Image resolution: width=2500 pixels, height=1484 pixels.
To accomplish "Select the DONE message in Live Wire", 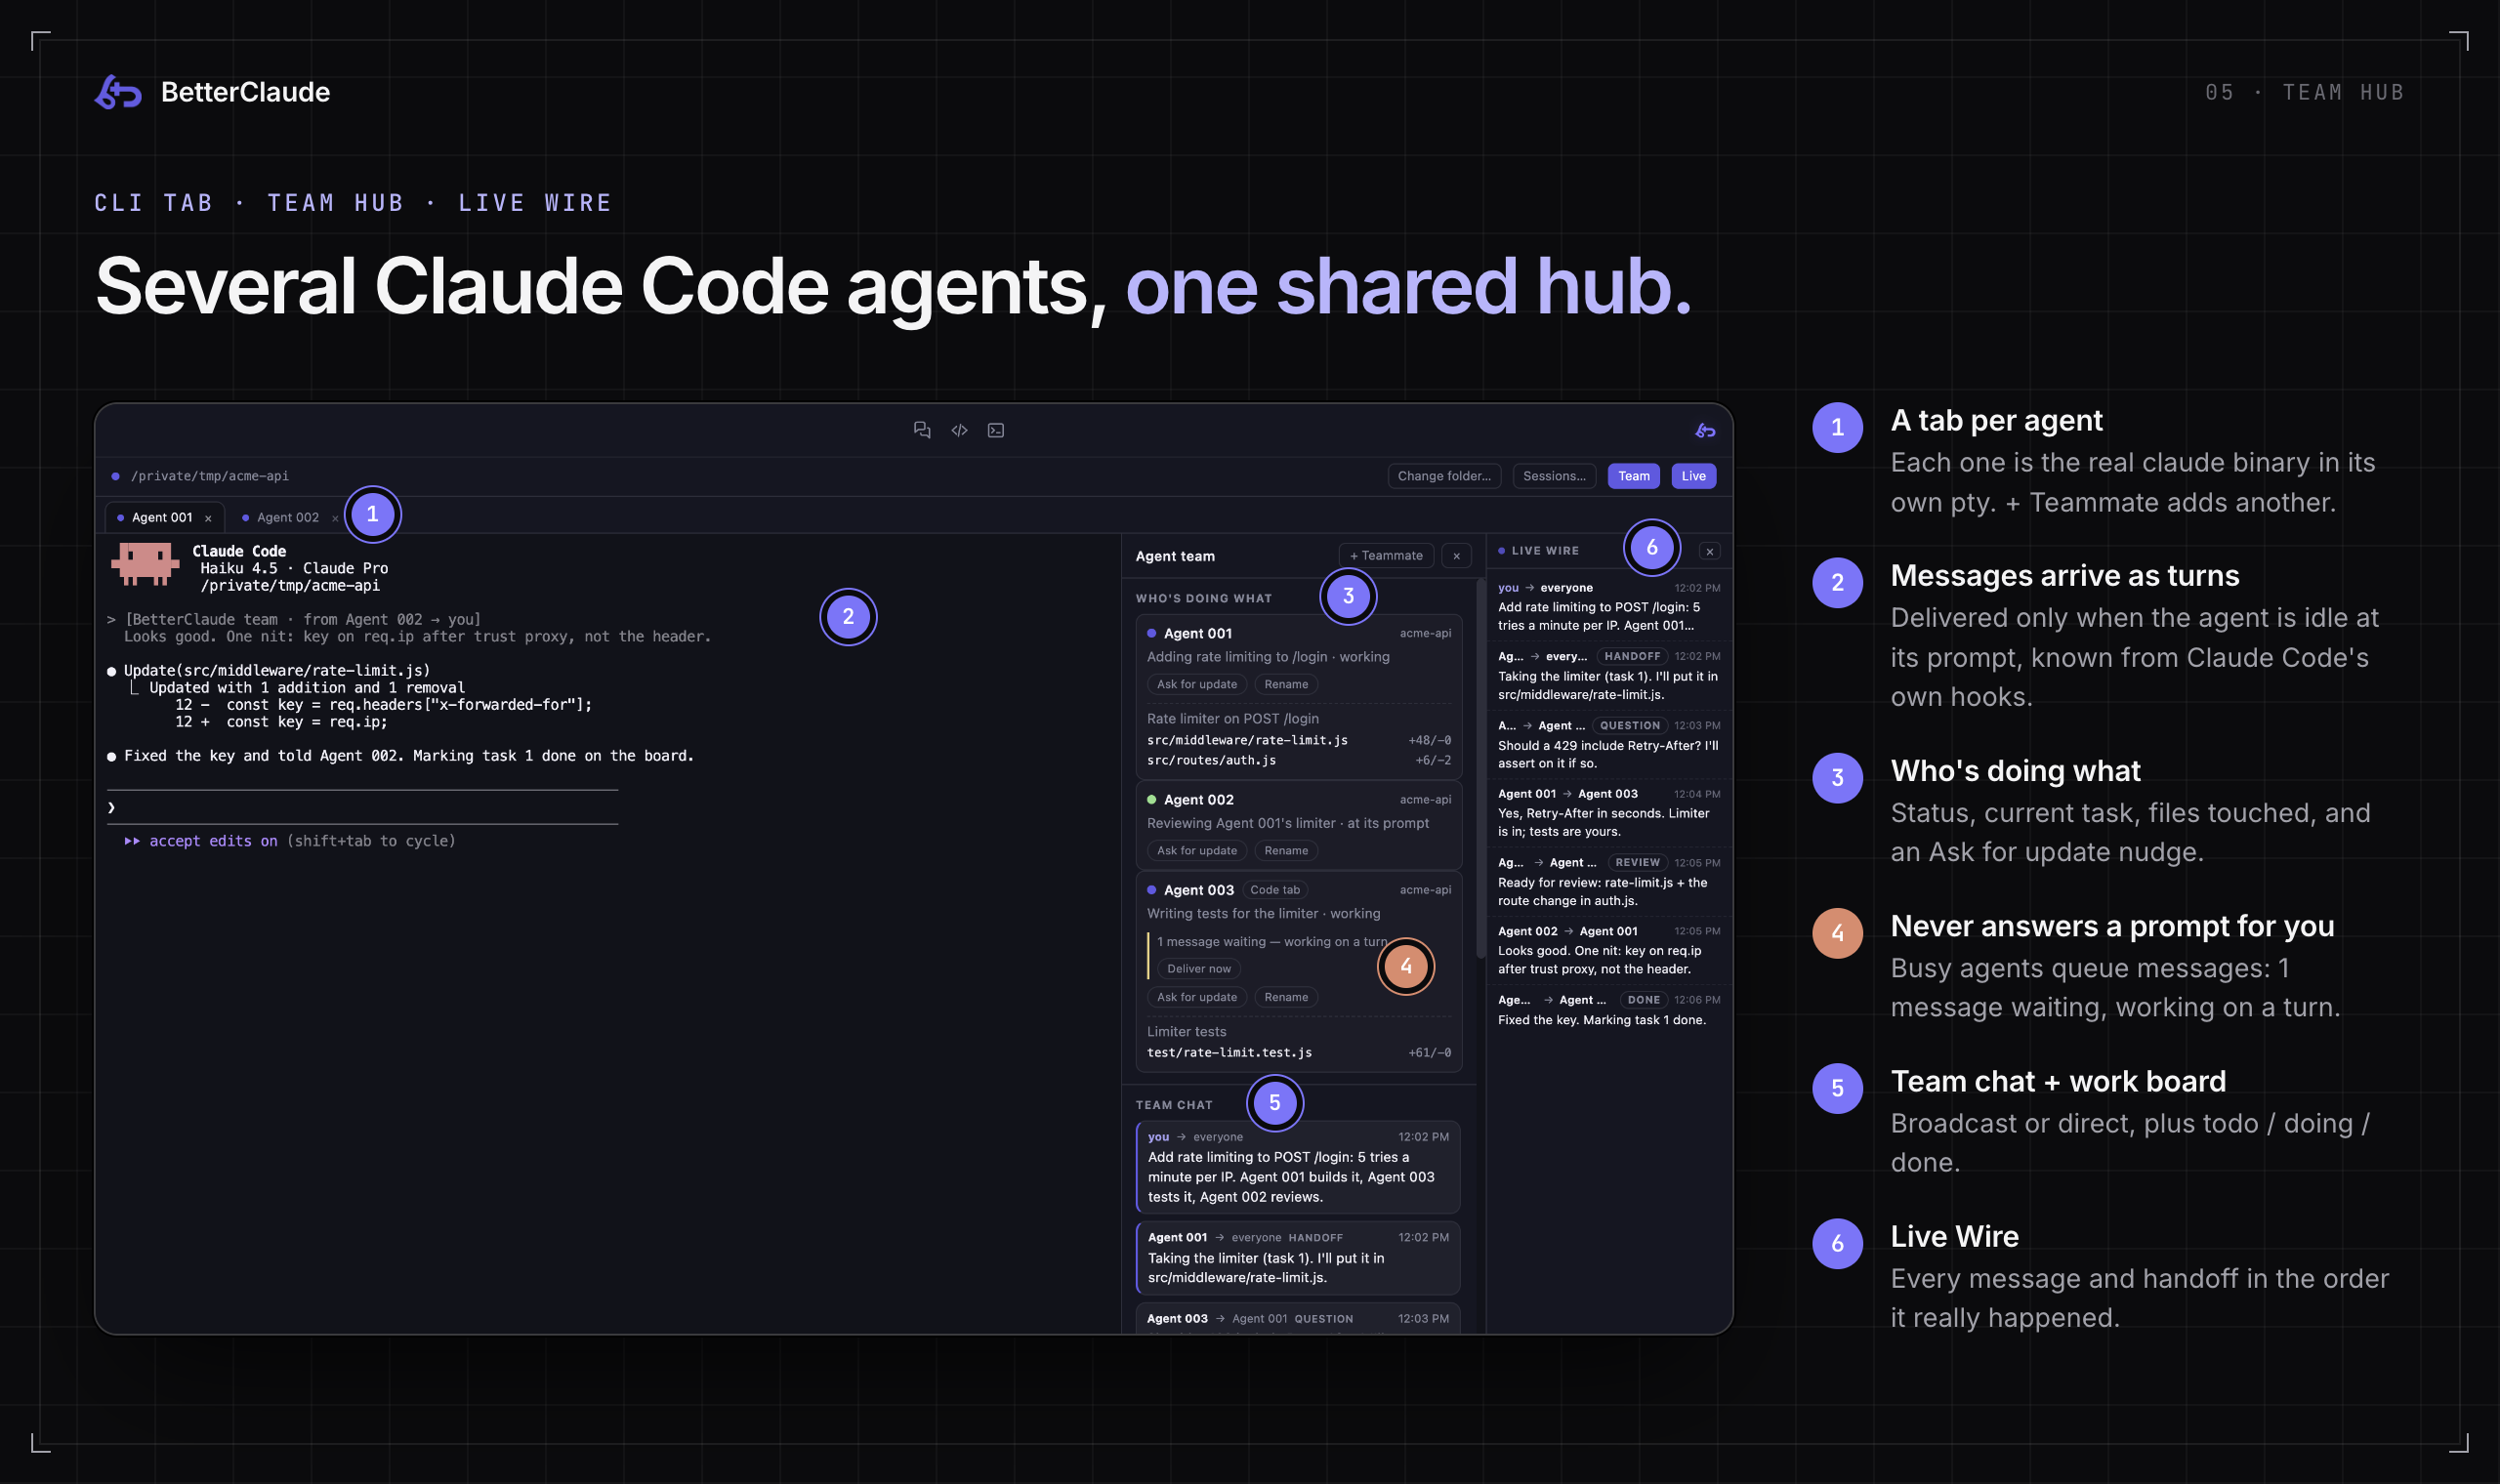I will (1608, 1010).
